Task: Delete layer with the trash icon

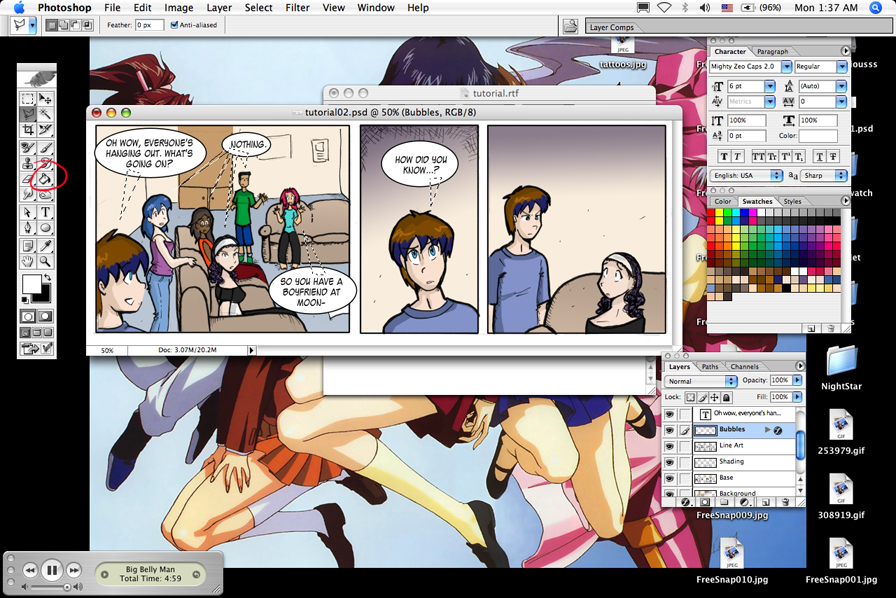Action: click(786, 502)
